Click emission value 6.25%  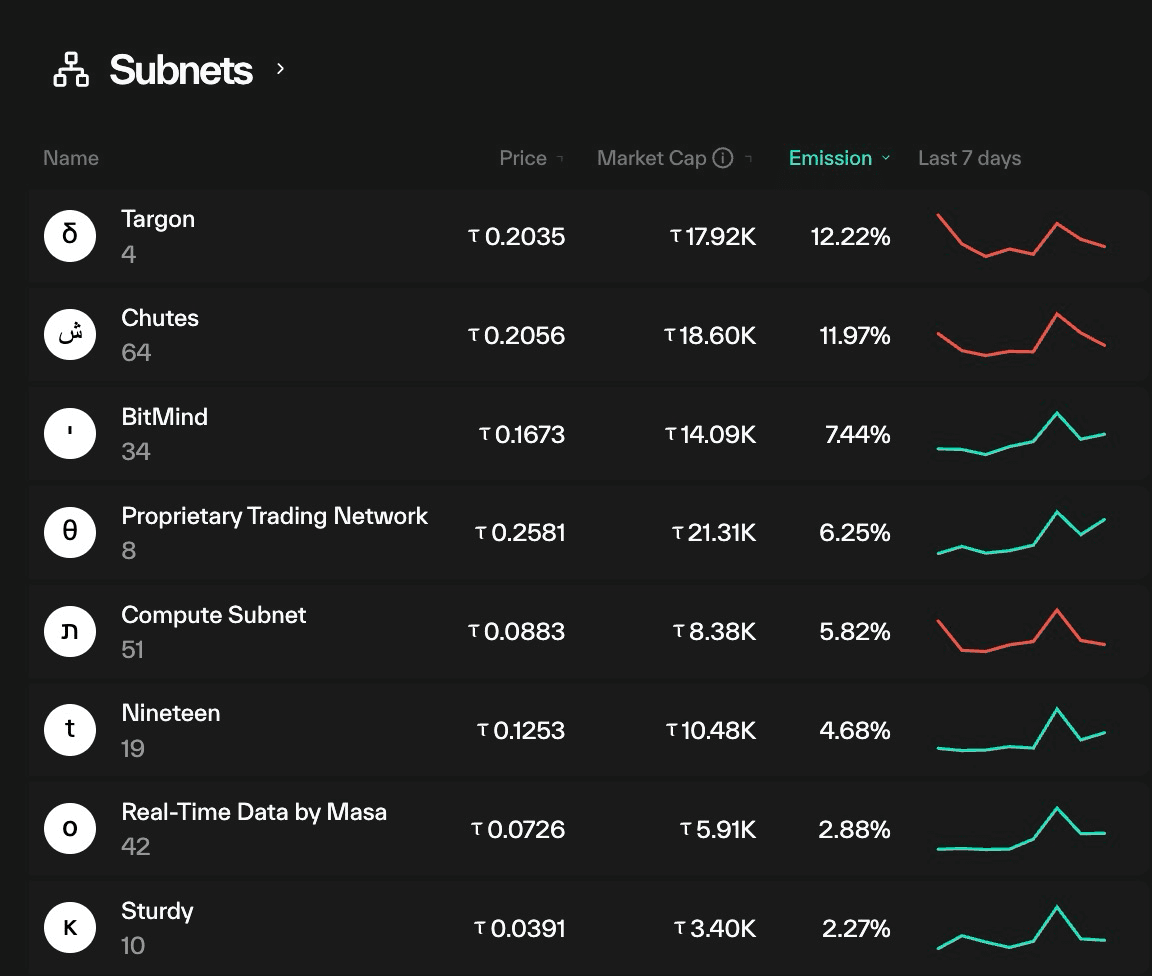coord(854,533)
